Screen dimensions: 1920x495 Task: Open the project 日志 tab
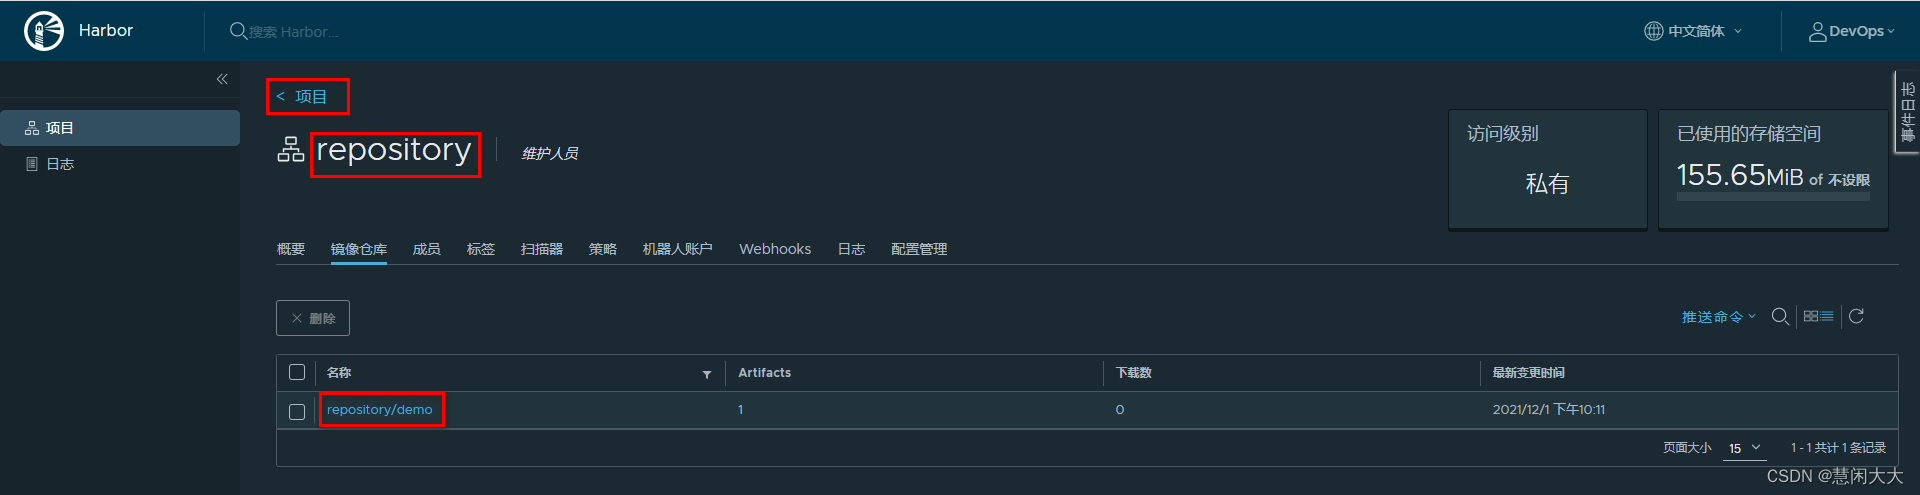852,249
